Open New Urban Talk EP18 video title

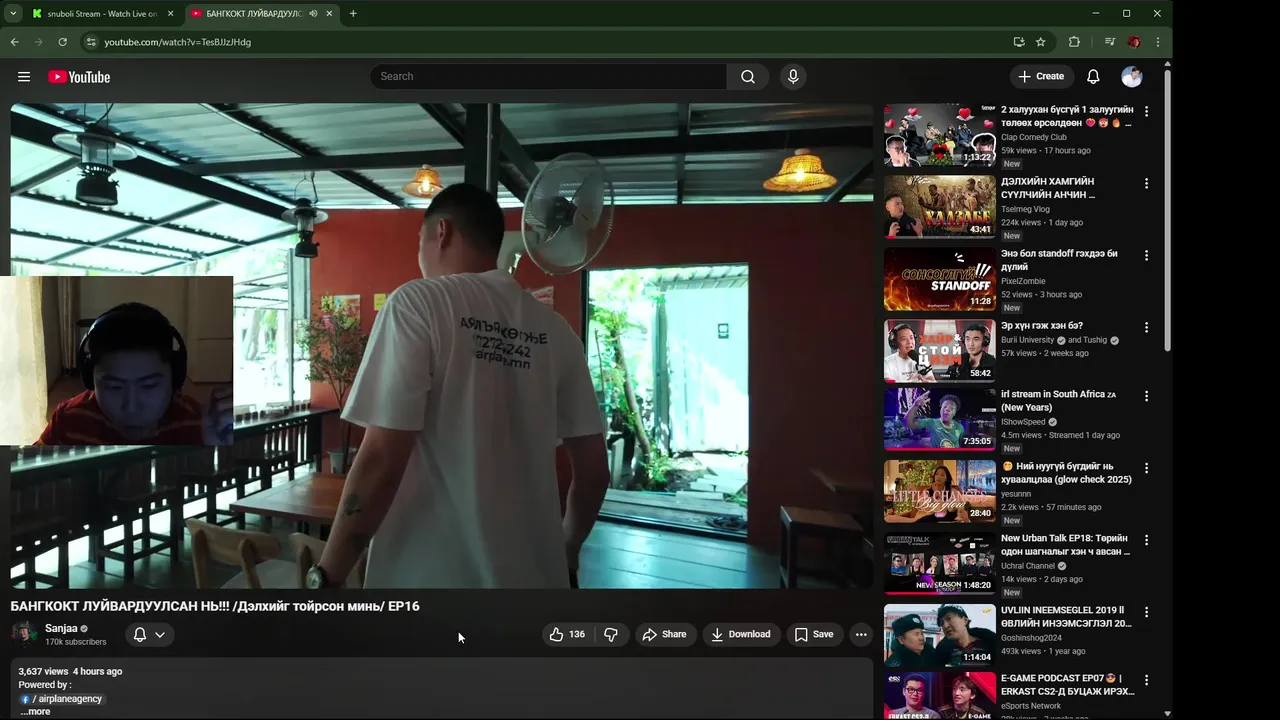coord(1066,545)
